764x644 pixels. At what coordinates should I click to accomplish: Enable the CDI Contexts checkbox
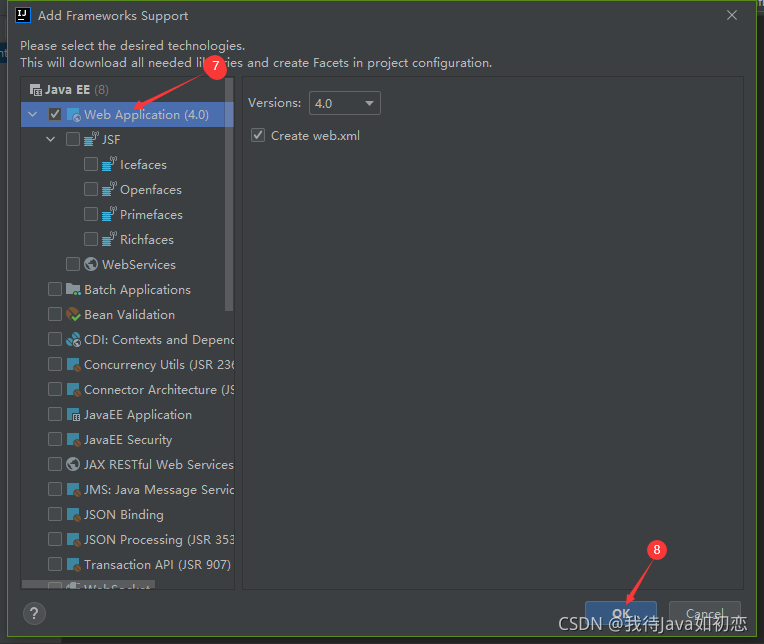tap(55, 339)
